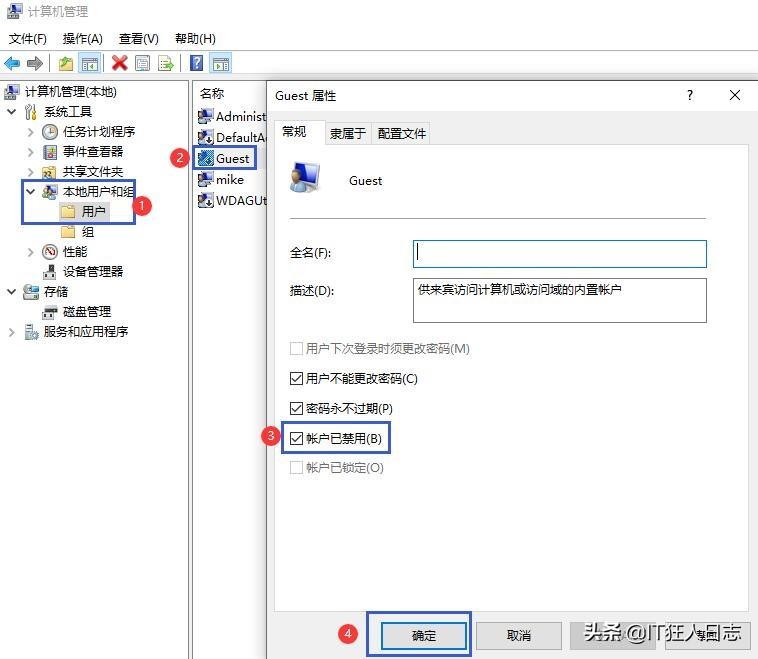Switch to the 配置文件 tab
This screenshot has height=659, width=758.
(x=401, y=133)
